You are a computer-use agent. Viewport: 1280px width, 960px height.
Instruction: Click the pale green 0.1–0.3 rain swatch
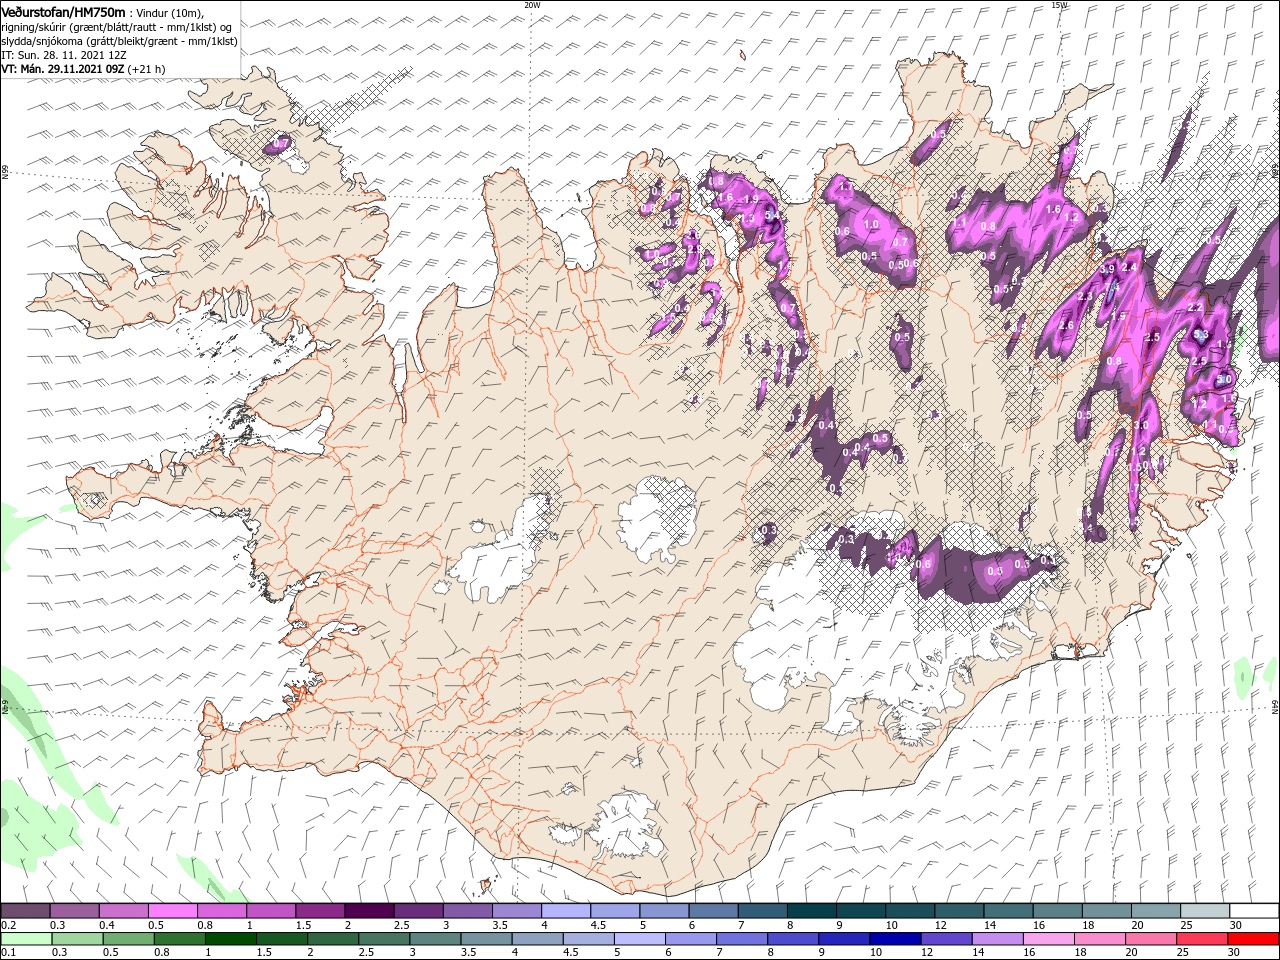pos(26,939)
